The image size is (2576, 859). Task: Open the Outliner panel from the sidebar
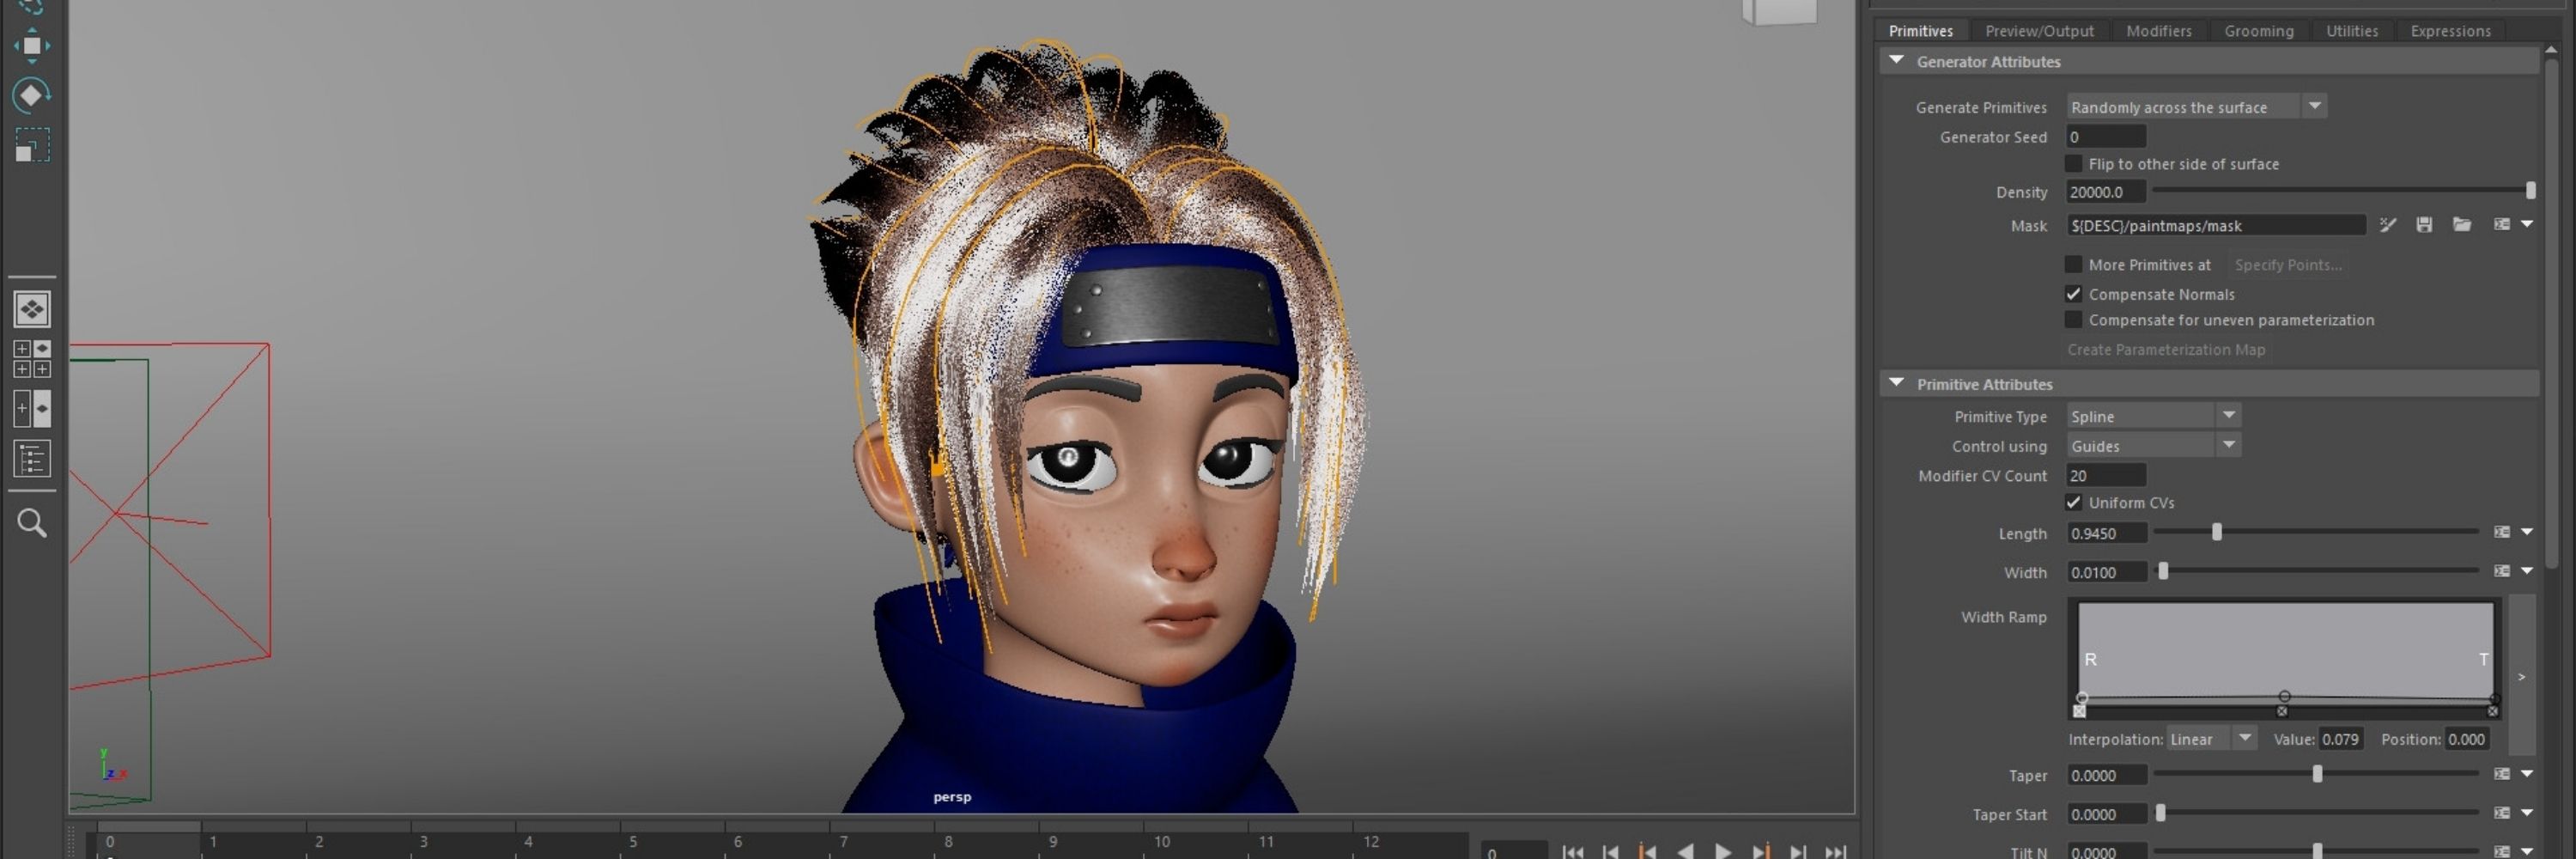pos(32,459)
